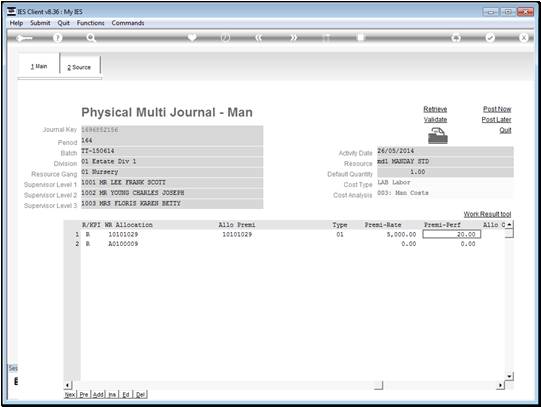Click the Del button below the grid

[x=140, y=395]
